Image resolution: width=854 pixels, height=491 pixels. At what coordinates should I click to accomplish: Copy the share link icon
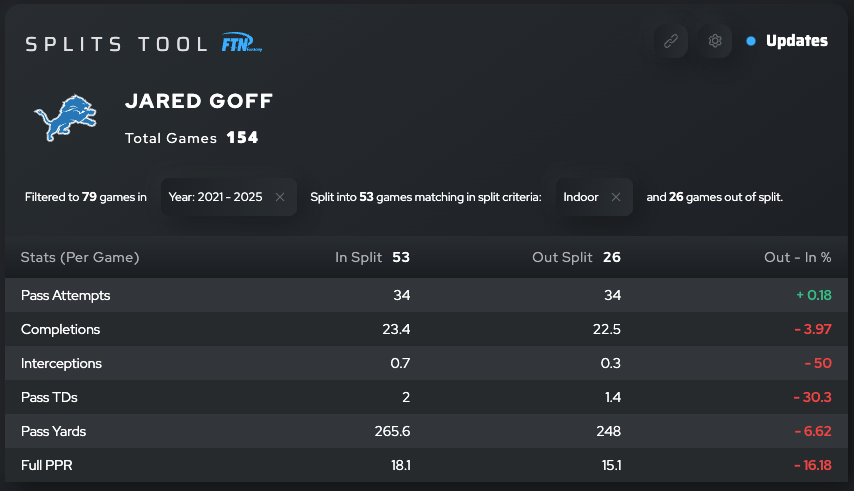coord(670,41)
